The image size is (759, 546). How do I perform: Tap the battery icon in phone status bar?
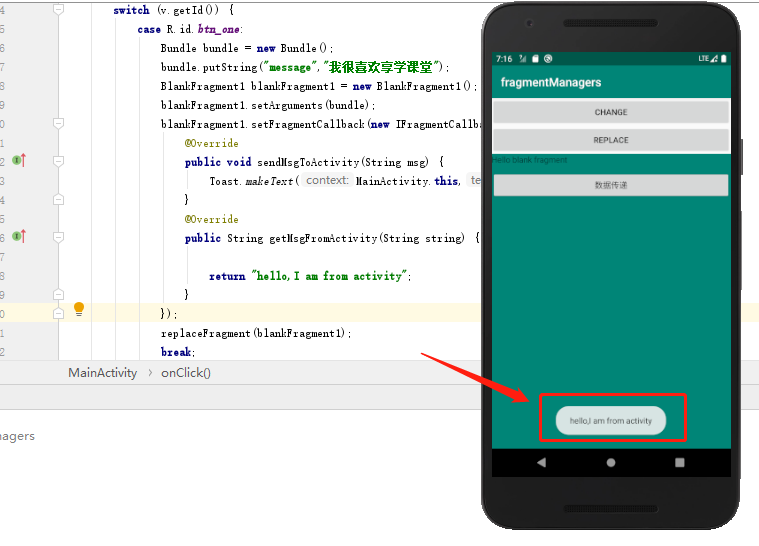pos(724,59)
